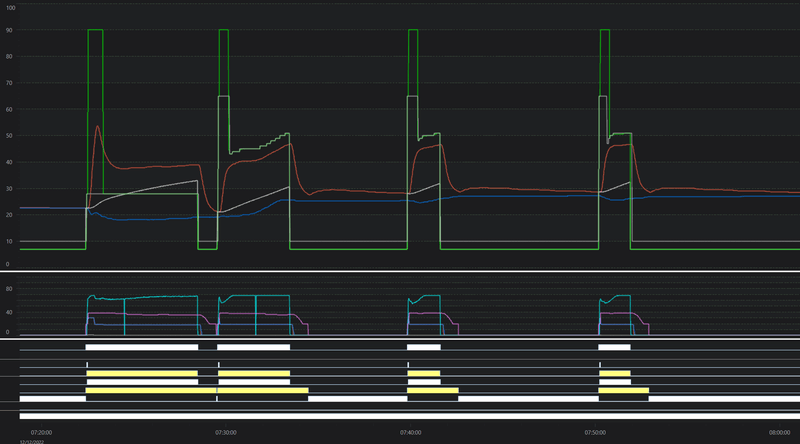Select the green 90-level spike just before 07:30:00

[223, 30]
